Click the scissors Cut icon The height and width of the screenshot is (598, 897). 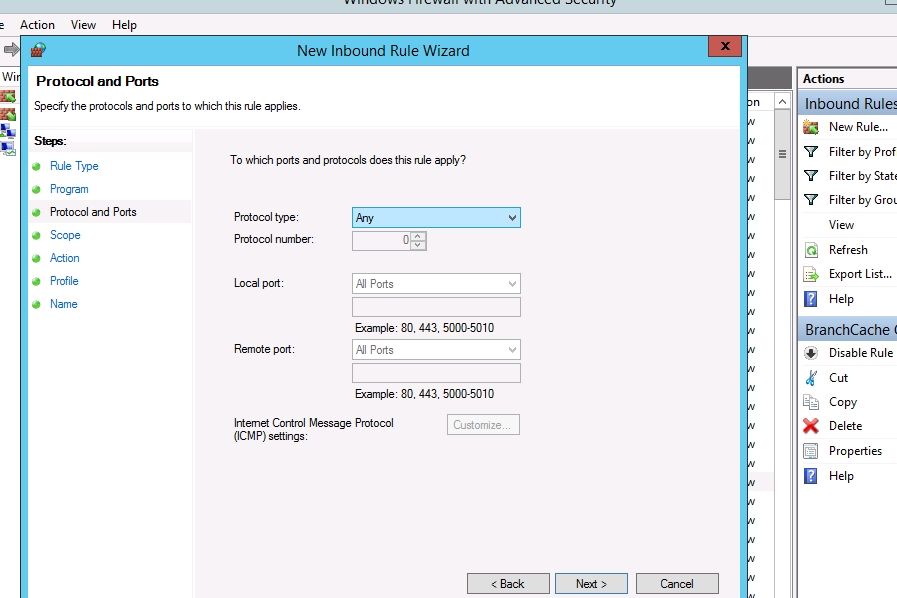[x=811, y=378]
